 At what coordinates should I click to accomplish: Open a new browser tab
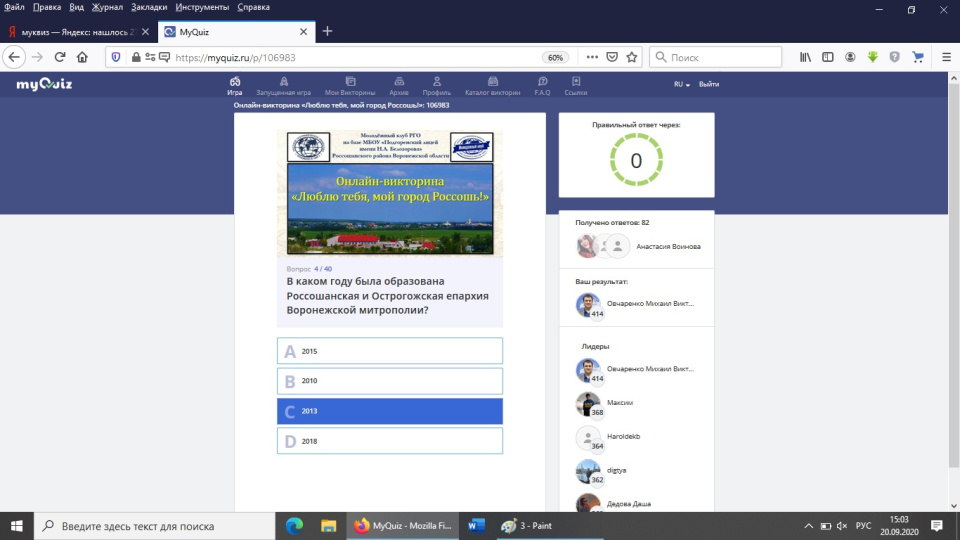point(328,31)
